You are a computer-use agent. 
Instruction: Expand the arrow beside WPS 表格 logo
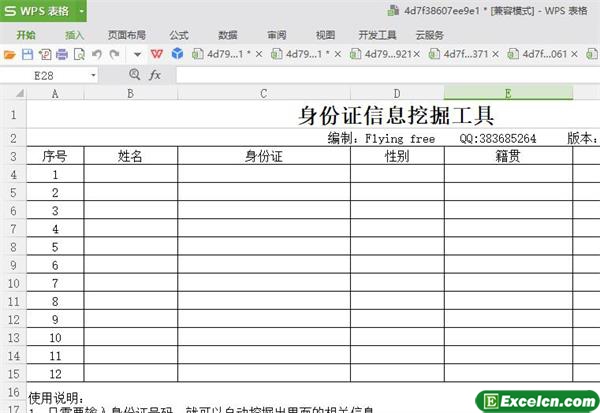pyautogui.click(x=81, y=11)
